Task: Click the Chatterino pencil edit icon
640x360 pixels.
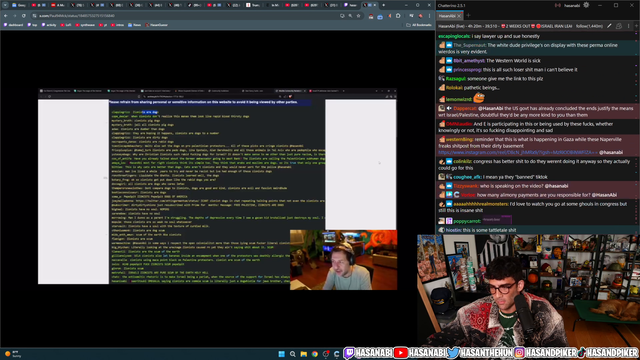Action: [609, 26]
